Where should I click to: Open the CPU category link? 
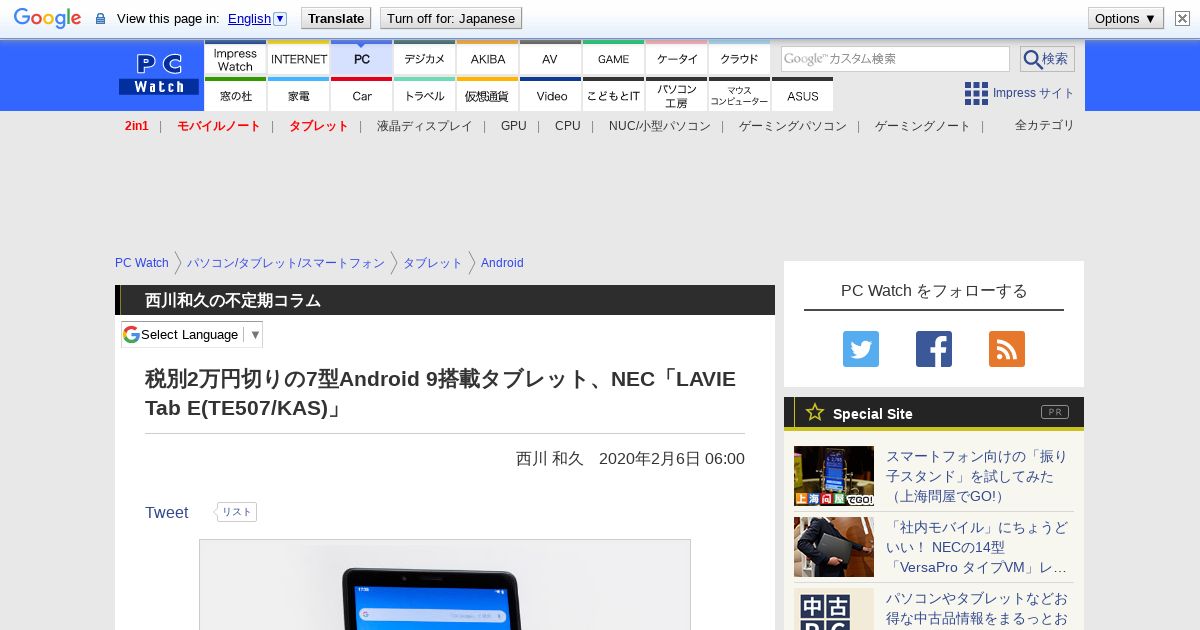(568, 126)
